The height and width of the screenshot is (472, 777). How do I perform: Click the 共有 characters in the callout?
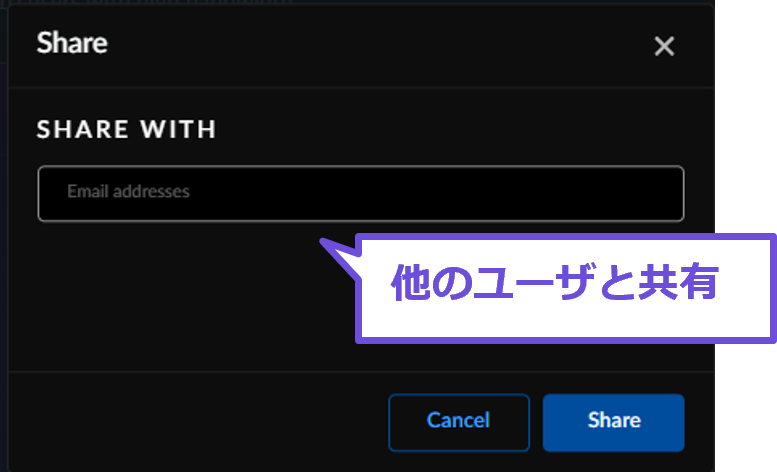click(678, 282)
